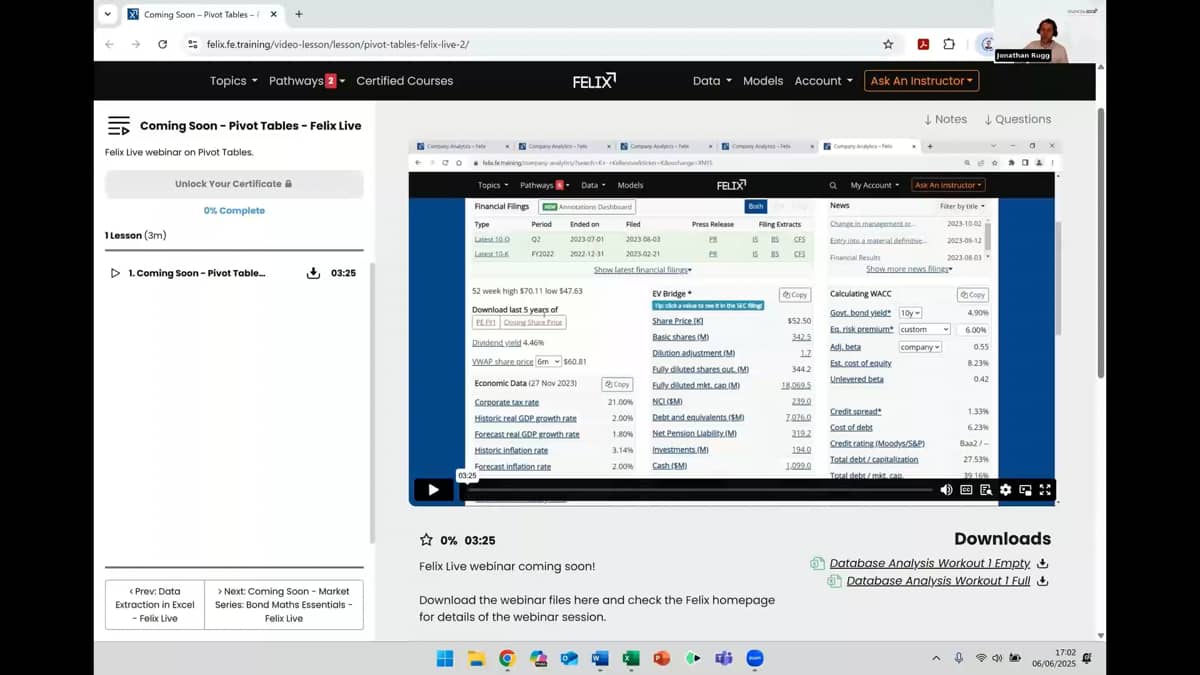
Task: Open the video transcript icon
Action: click(x=986, y=490)
